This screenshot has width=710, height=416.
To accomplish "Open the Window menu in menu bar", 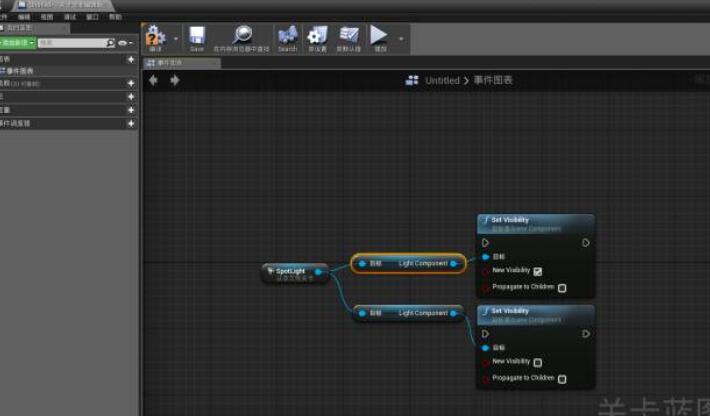I will click(93, 17).
